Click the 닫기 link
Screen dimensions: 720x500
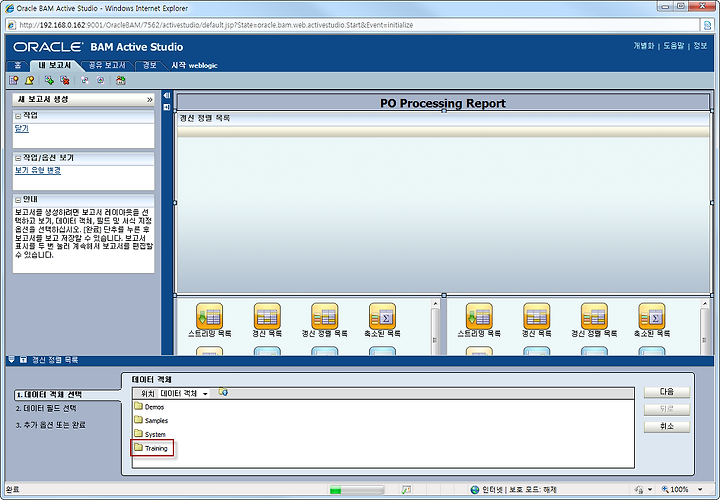[x=22, y=129]
